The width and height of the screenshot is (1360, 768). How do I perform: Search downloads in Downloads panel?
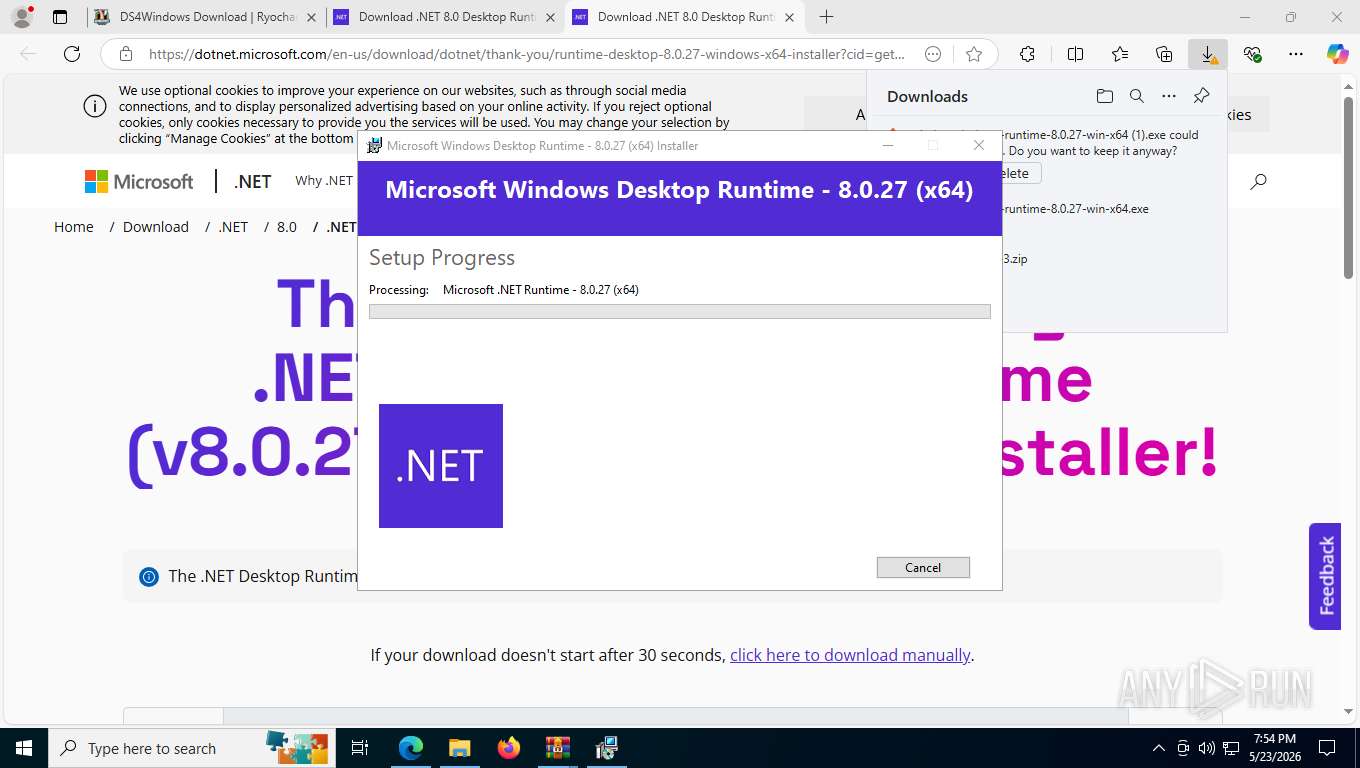pyautogui.click(x=1136, y=96)
